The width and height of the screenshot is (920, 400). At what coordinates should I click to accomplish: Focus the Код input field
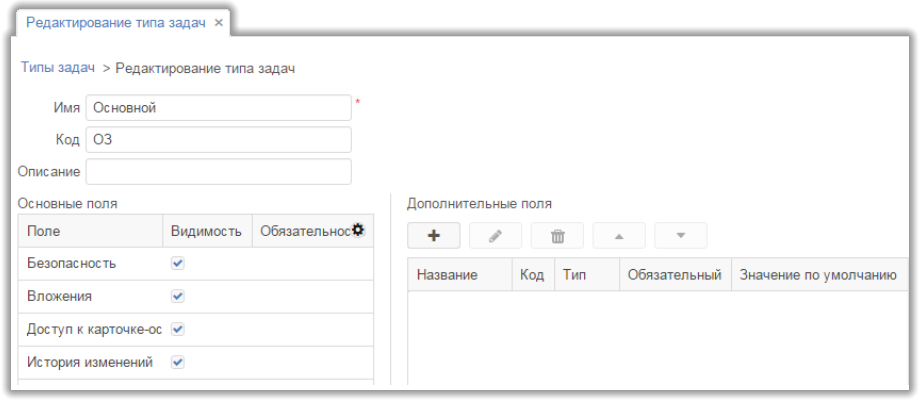219,140
